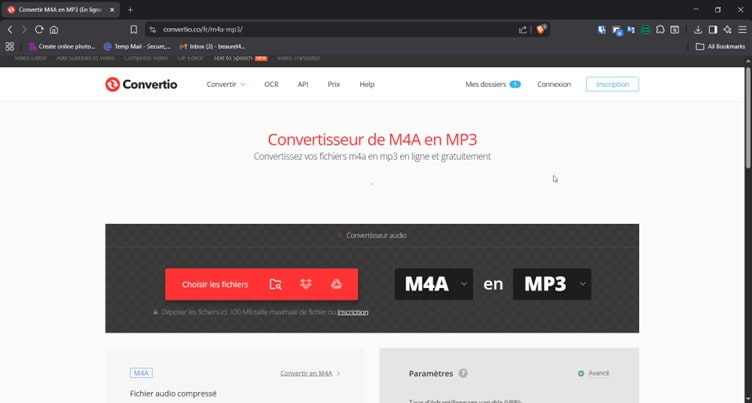Open the browser home page icon
752x403 pixels.
coord(54,30)
